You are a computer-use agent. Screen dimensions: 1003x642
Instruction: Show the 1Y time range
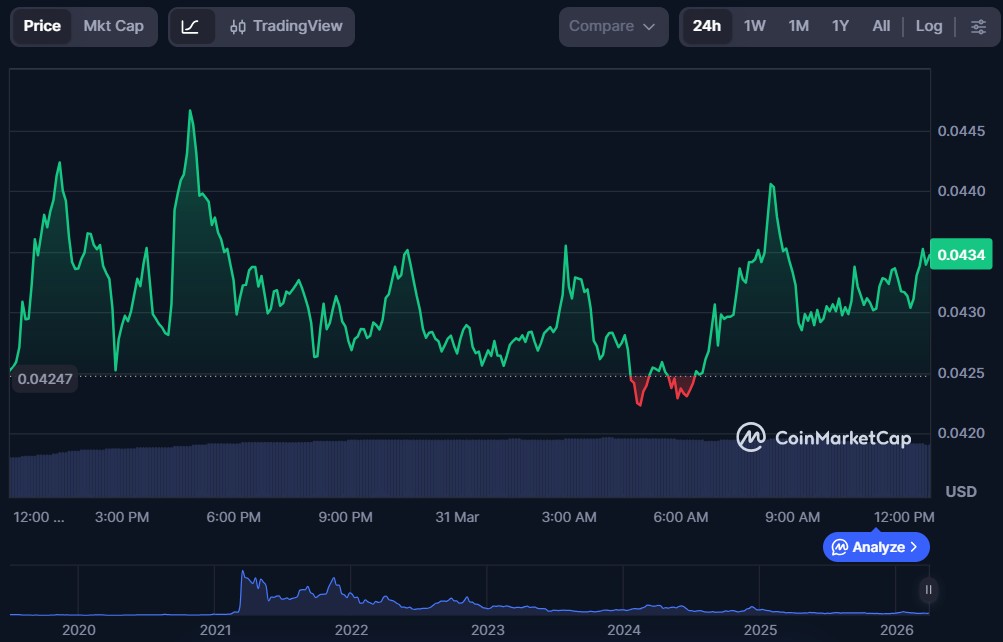840,26
